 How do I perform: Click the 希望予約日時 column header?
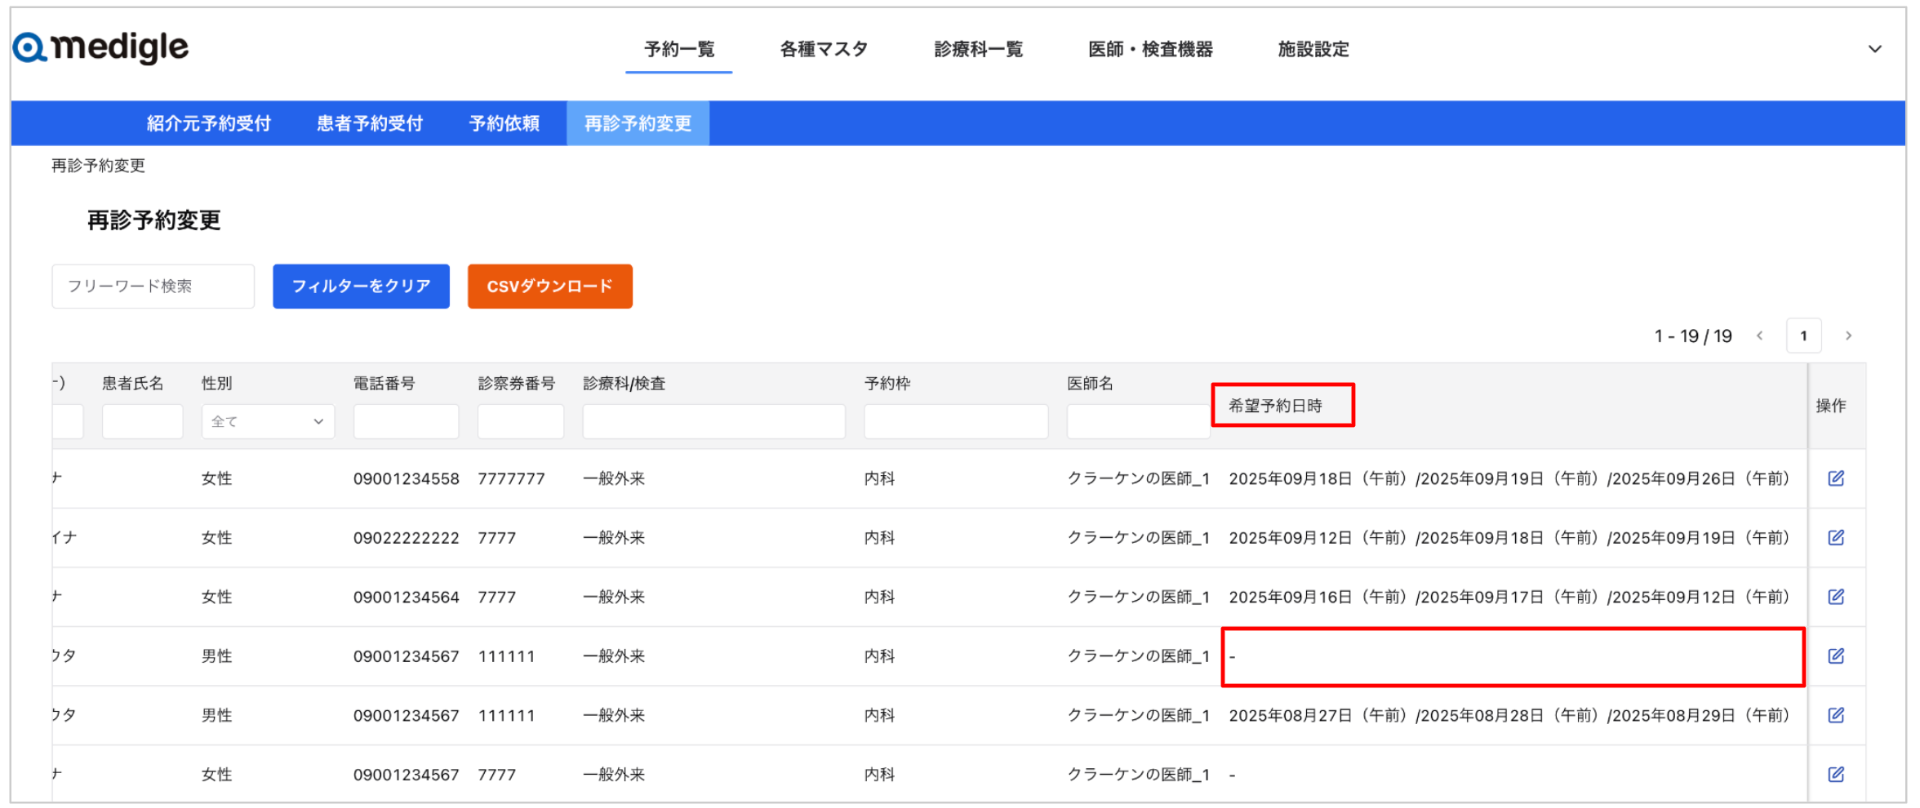tap(1275, 405)
